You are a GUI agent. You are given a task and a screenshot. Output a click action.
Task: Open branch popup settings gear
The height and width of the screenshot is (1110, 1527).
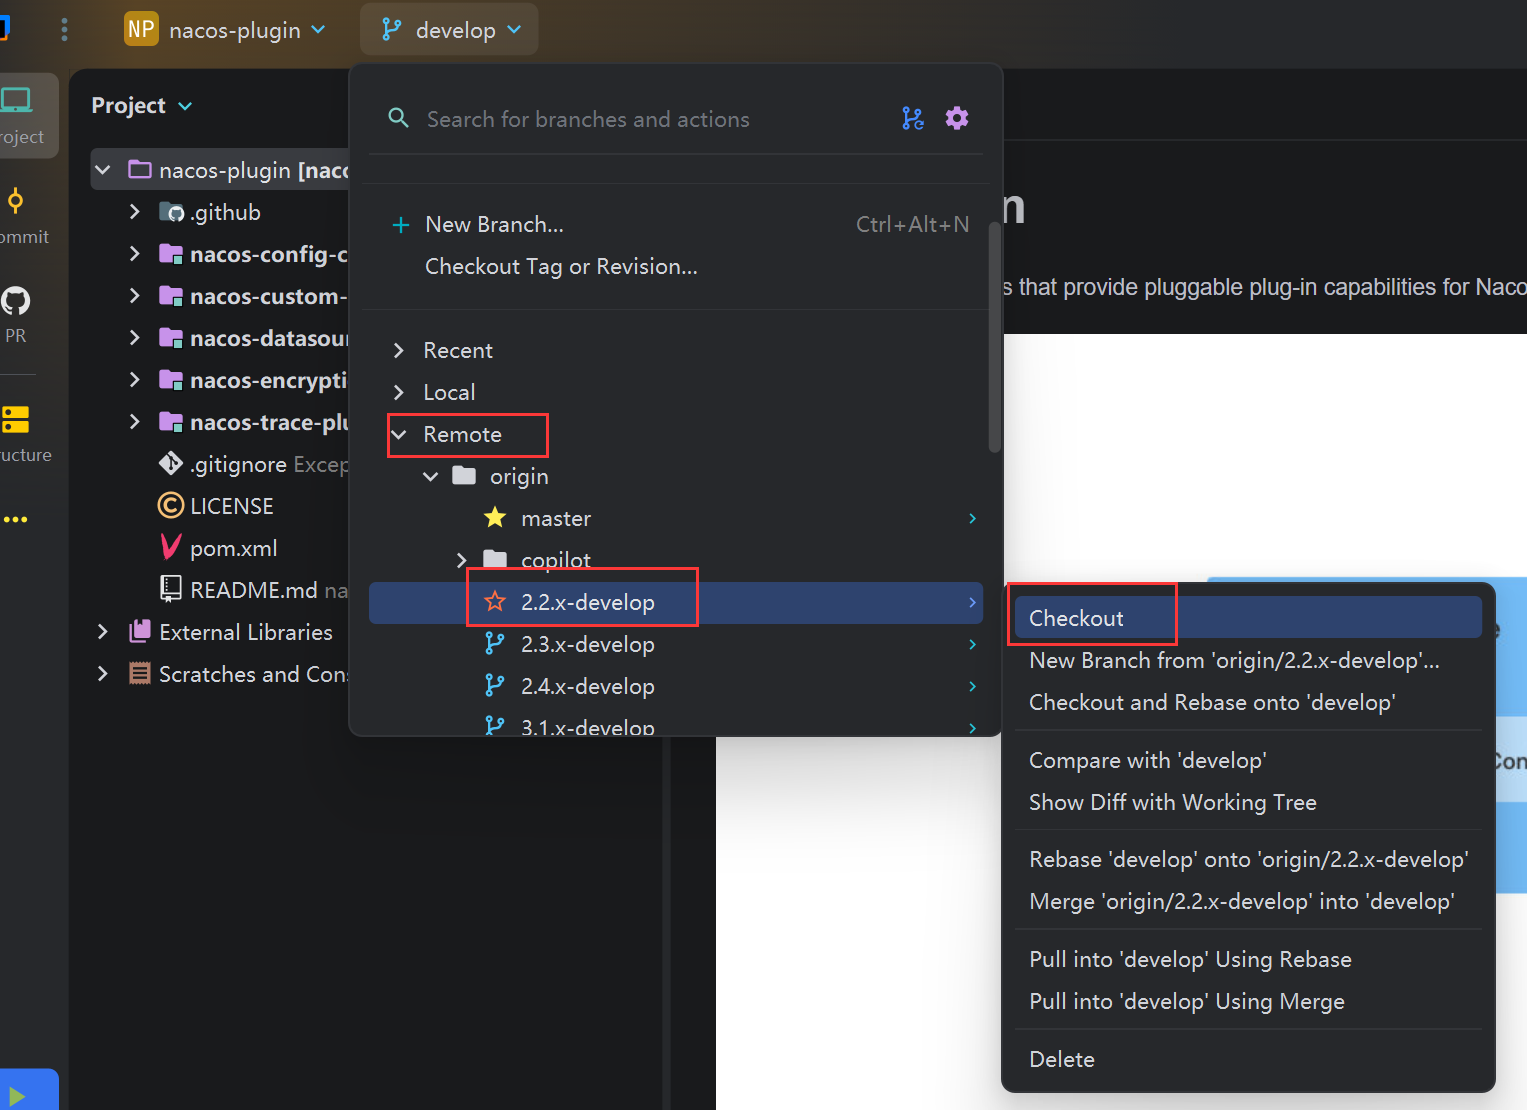click(x=957, y=118)
